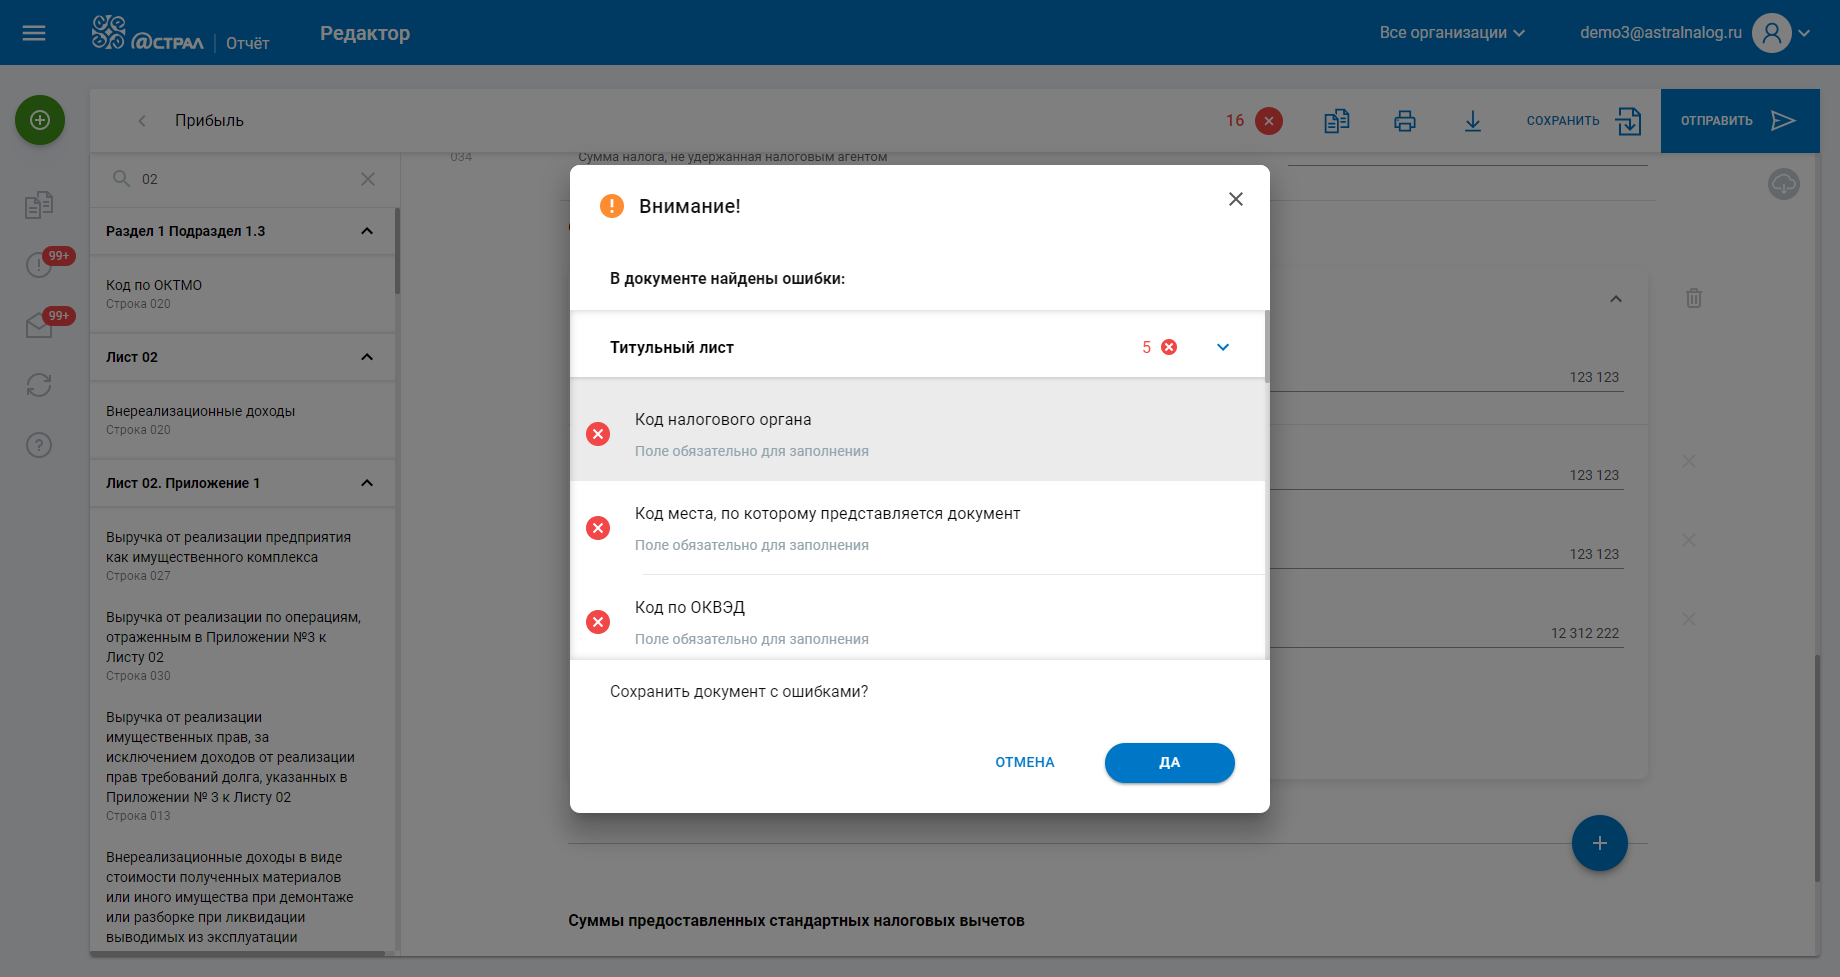Collapse Лист 02. Приложение 1 section

click(x=367, y=483)
